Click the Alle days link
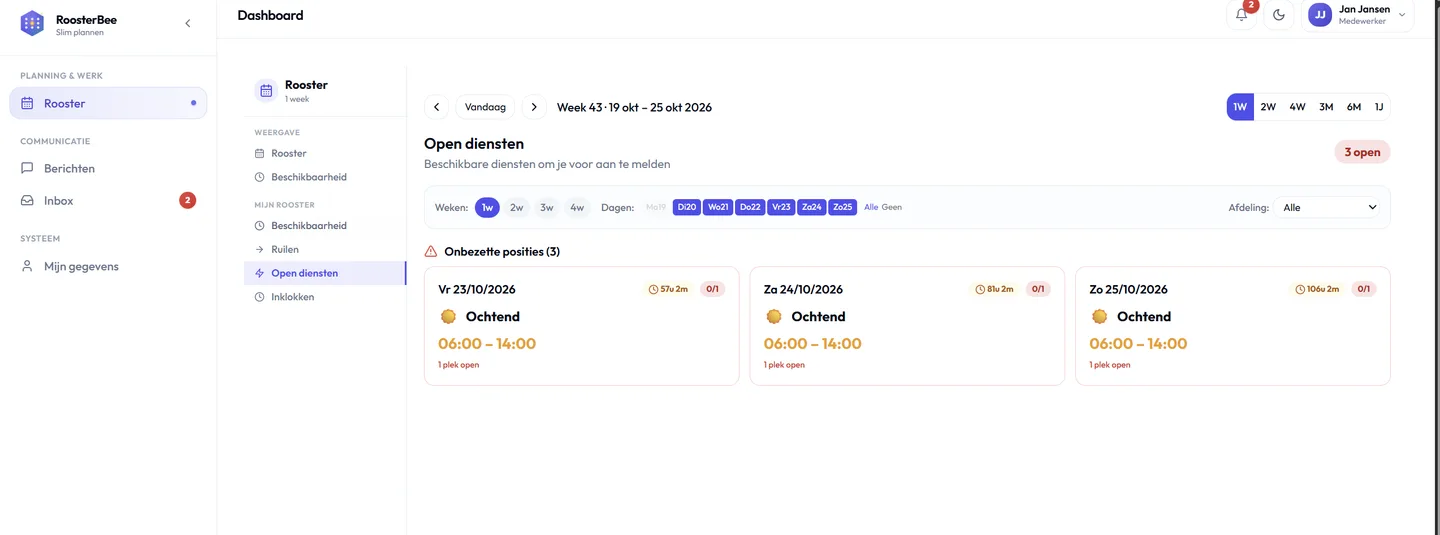 coord(871,207)
